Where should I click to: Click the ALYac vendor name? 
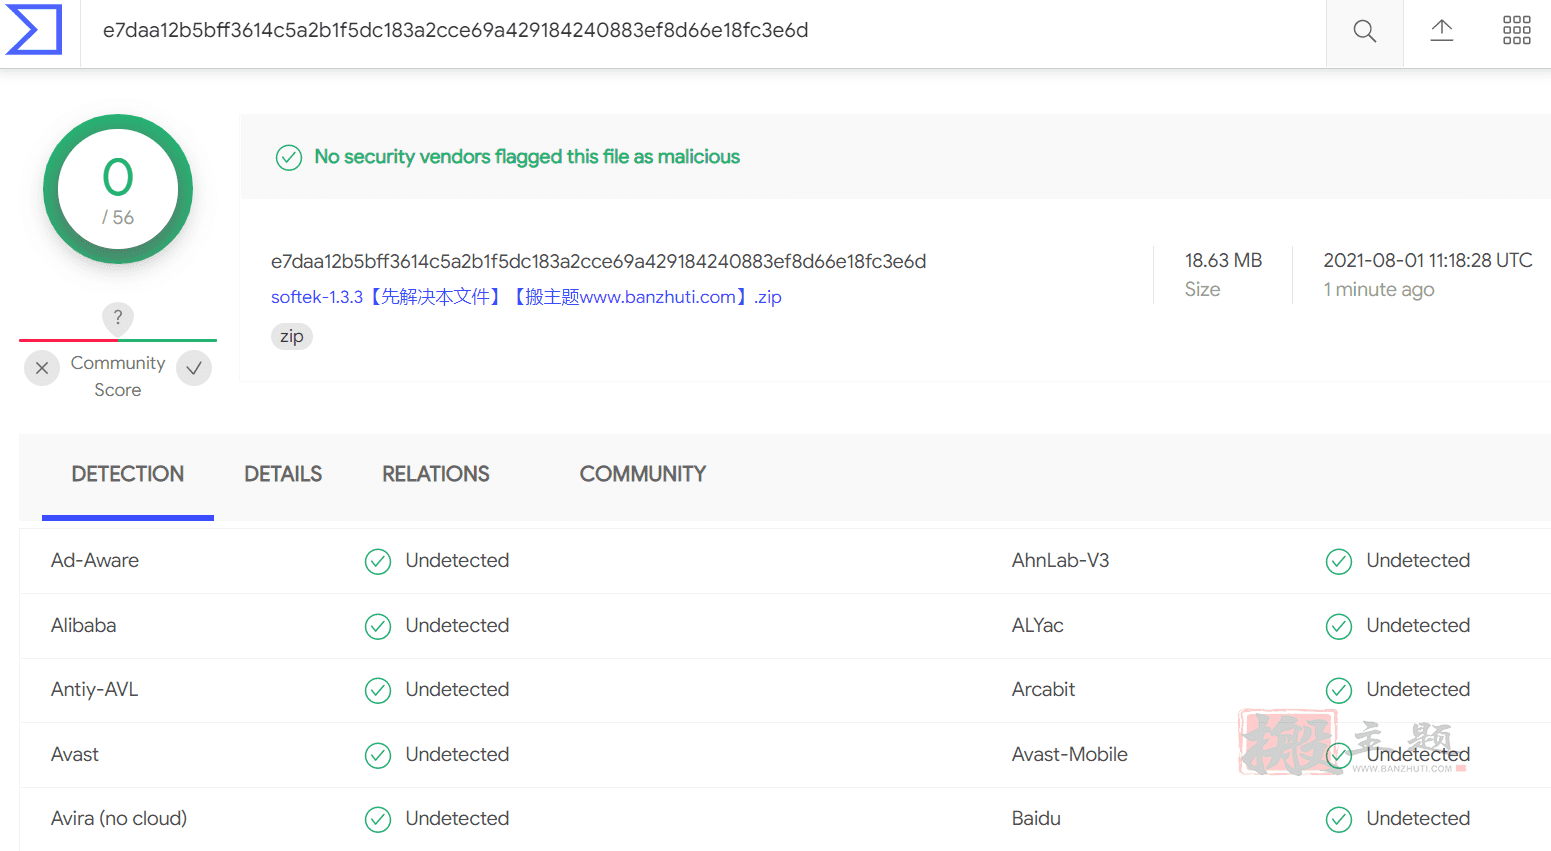1038,626
